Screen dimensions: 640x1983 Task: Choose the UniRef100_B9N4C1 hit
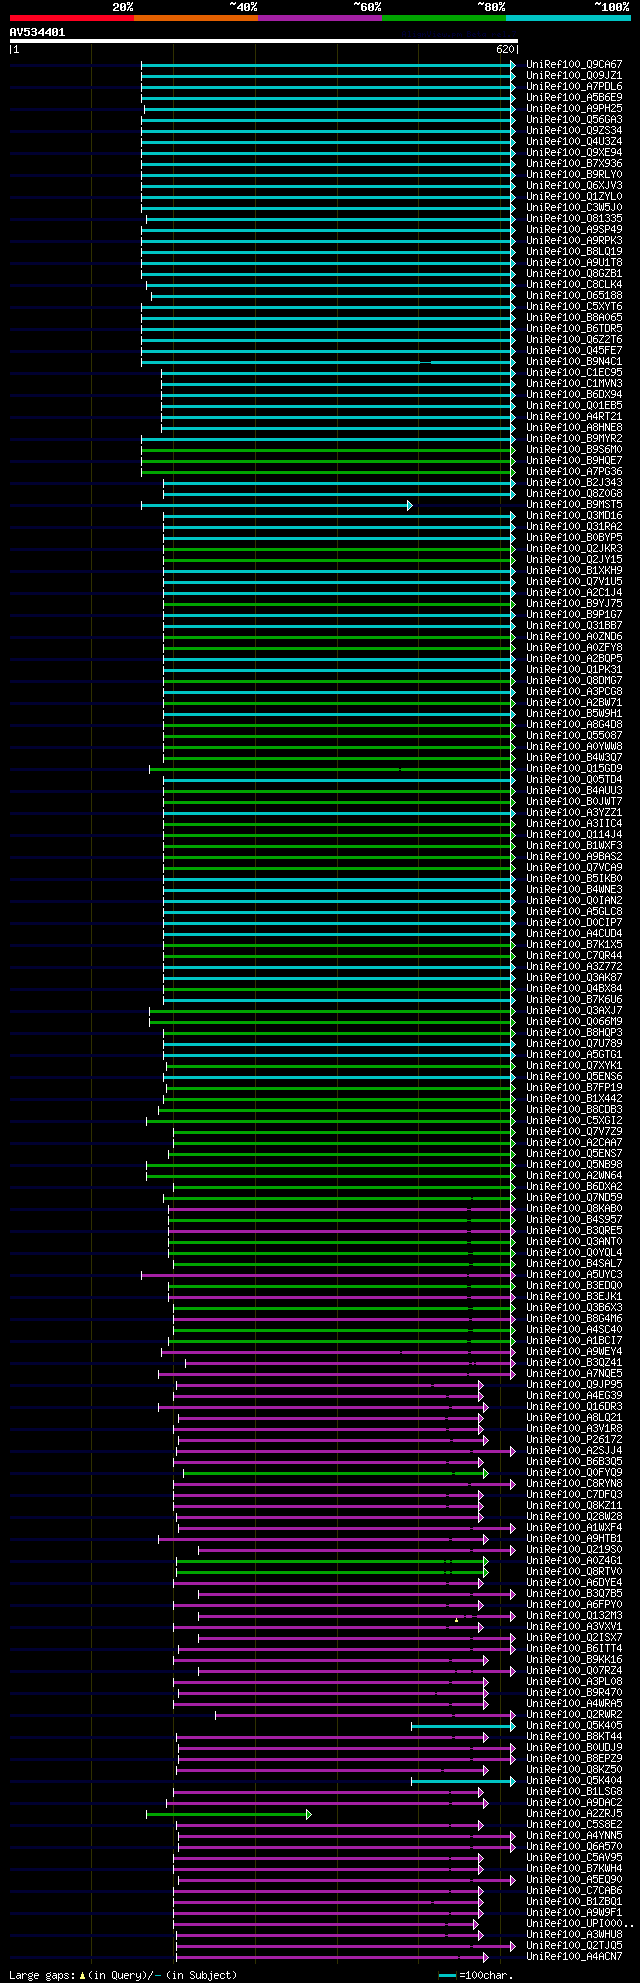click(x=574, y=362)
